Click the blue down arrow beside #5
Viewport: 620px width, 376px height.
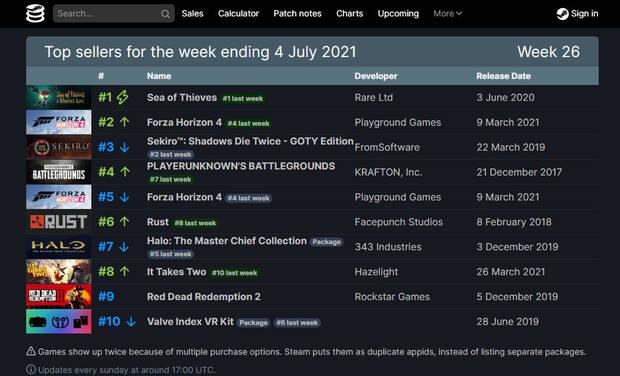tap(125, 197)
